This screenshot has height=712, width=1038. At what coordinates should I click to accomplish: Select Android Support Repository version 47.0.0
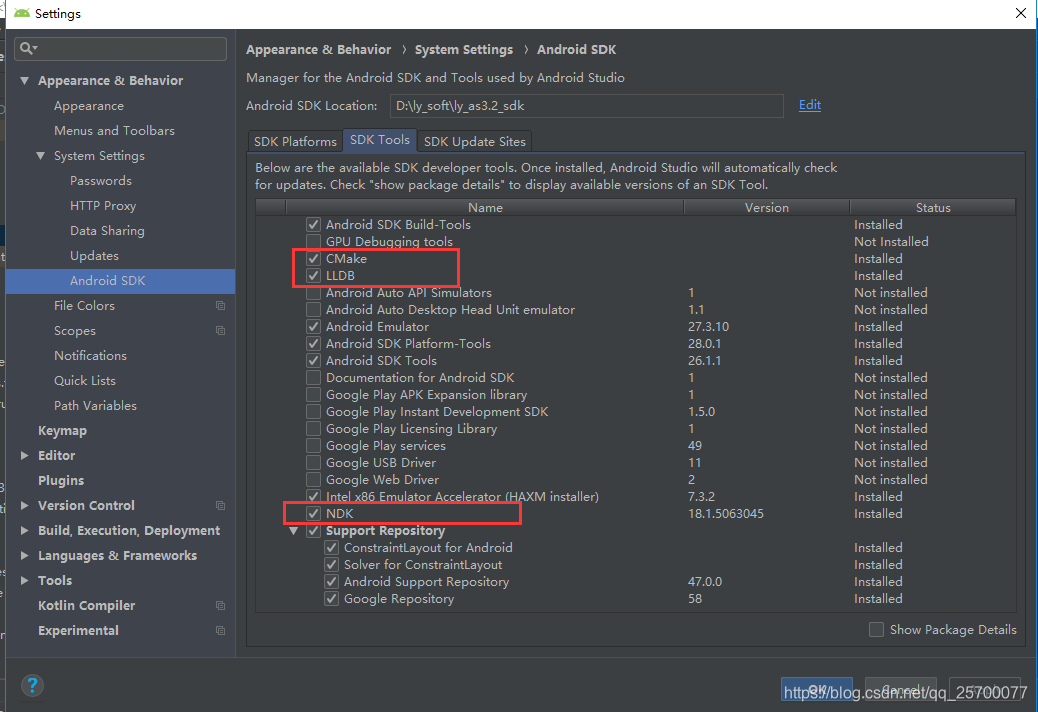[704, 582]
